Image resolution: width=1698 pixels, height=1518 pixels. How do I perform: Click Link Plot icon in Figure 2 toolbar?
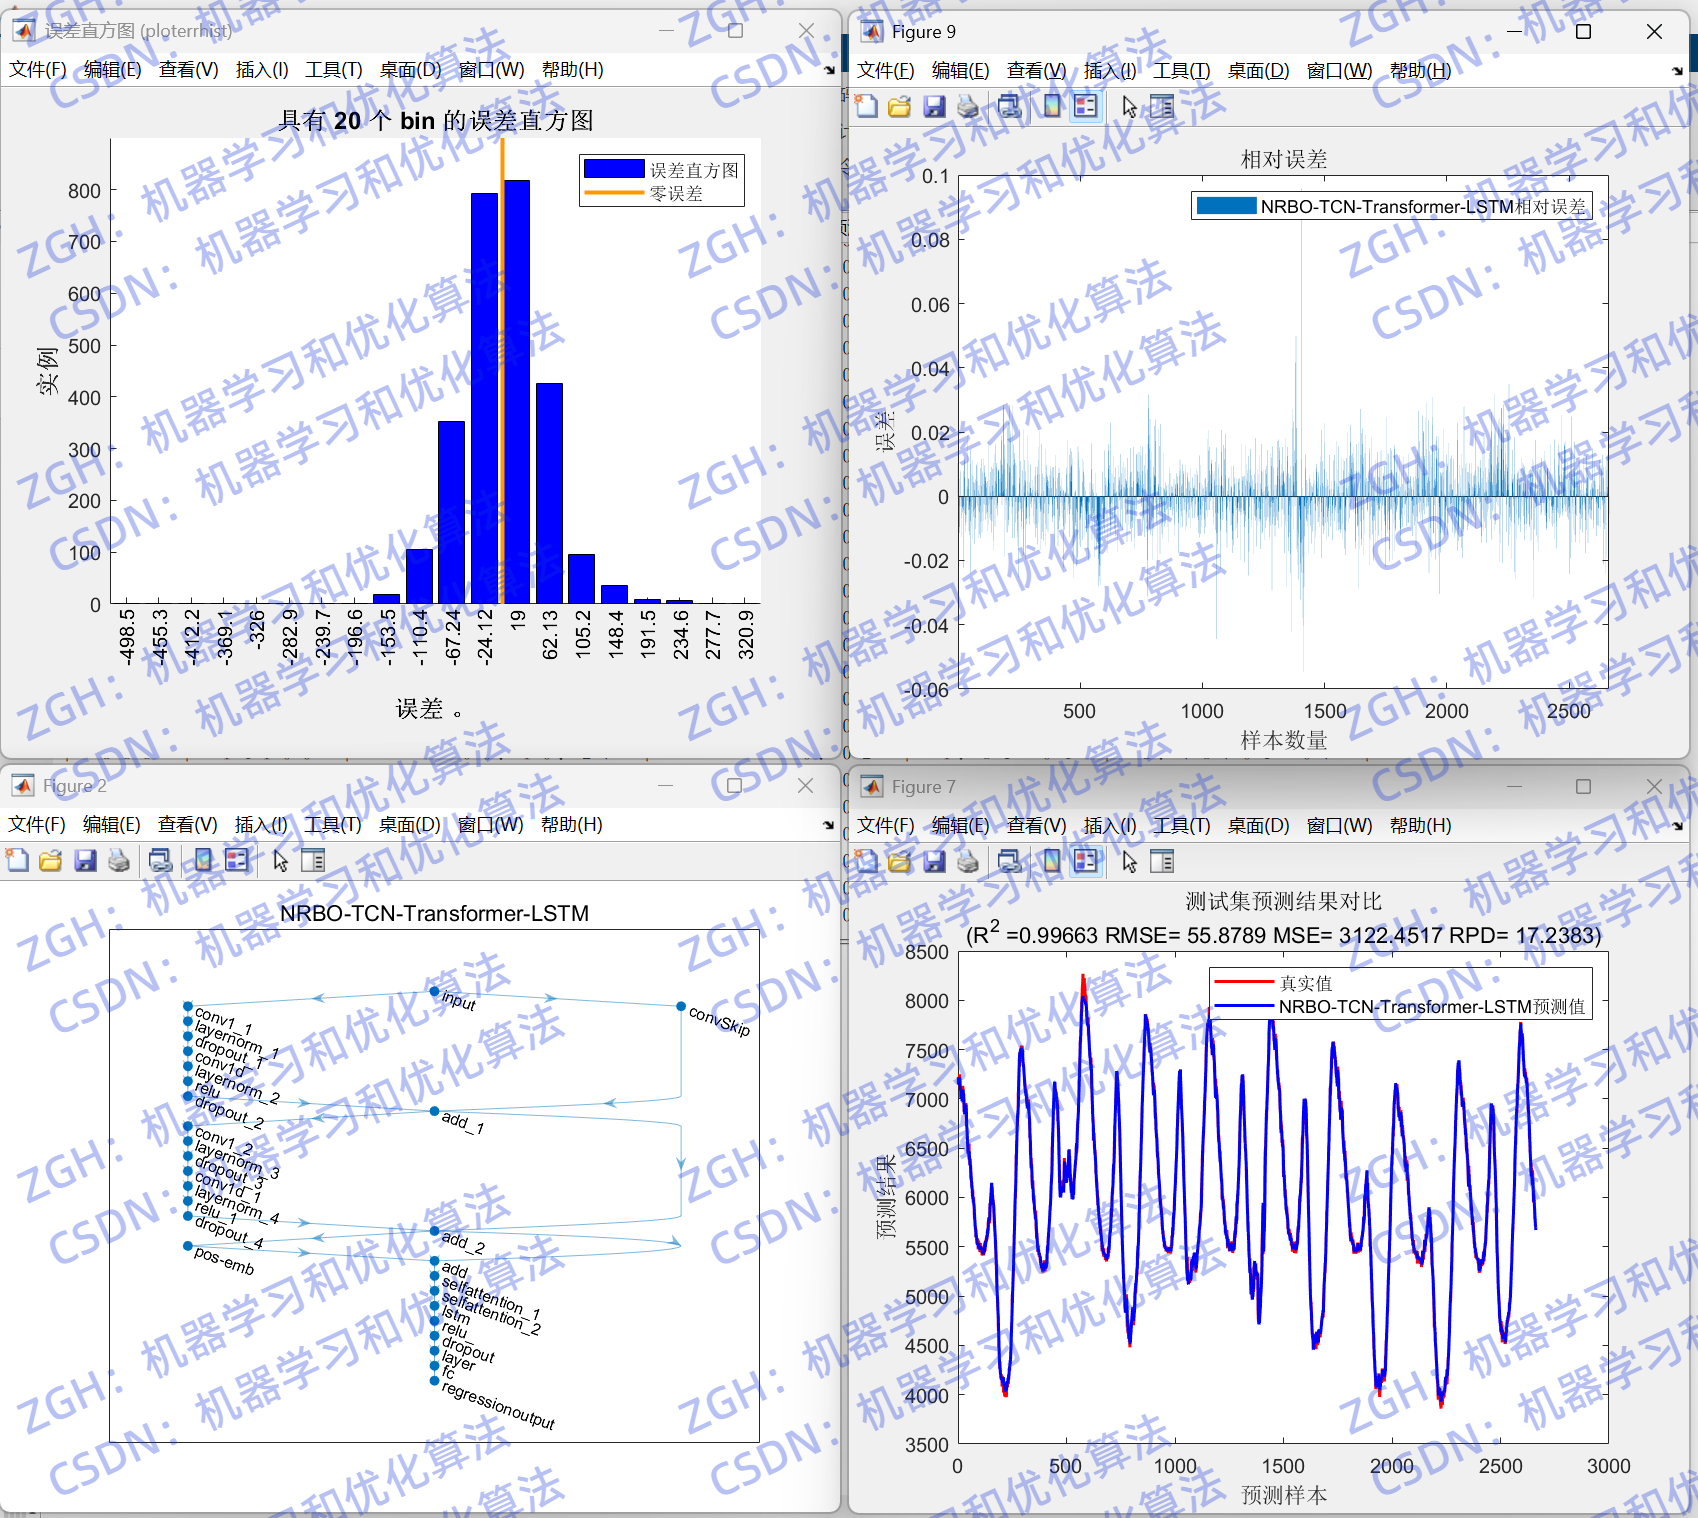point(161,860)
